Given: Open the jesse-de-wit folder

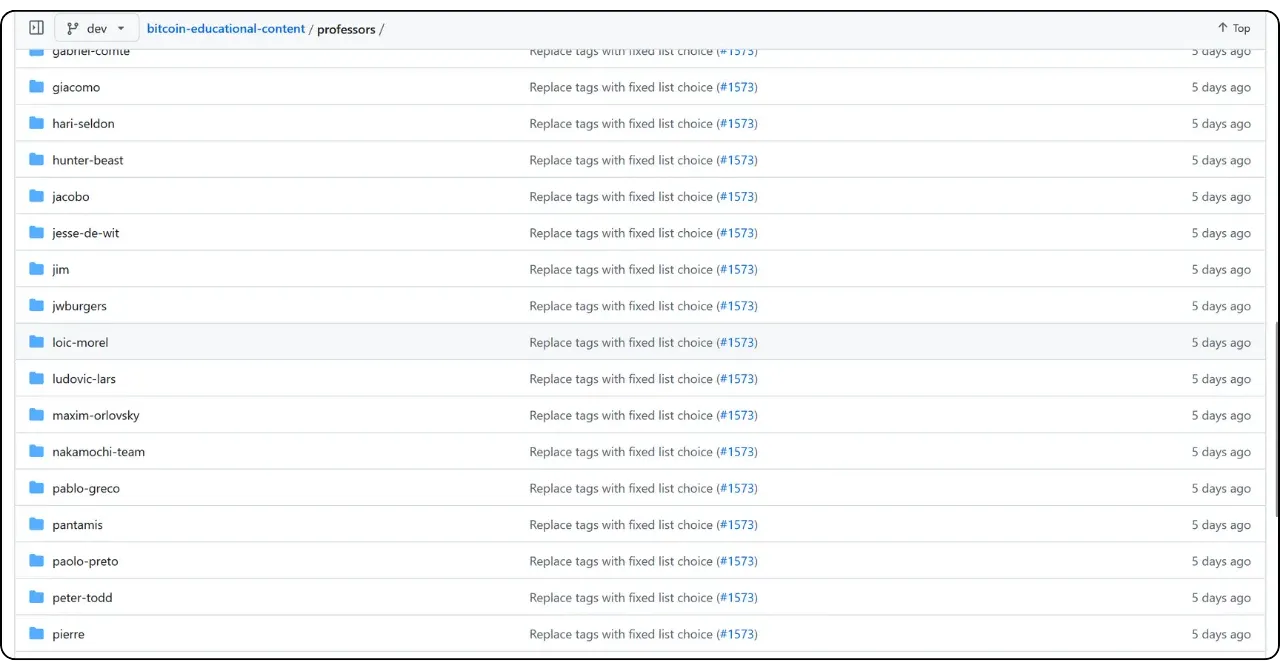Looking at the screenshot, I should 85,233.
